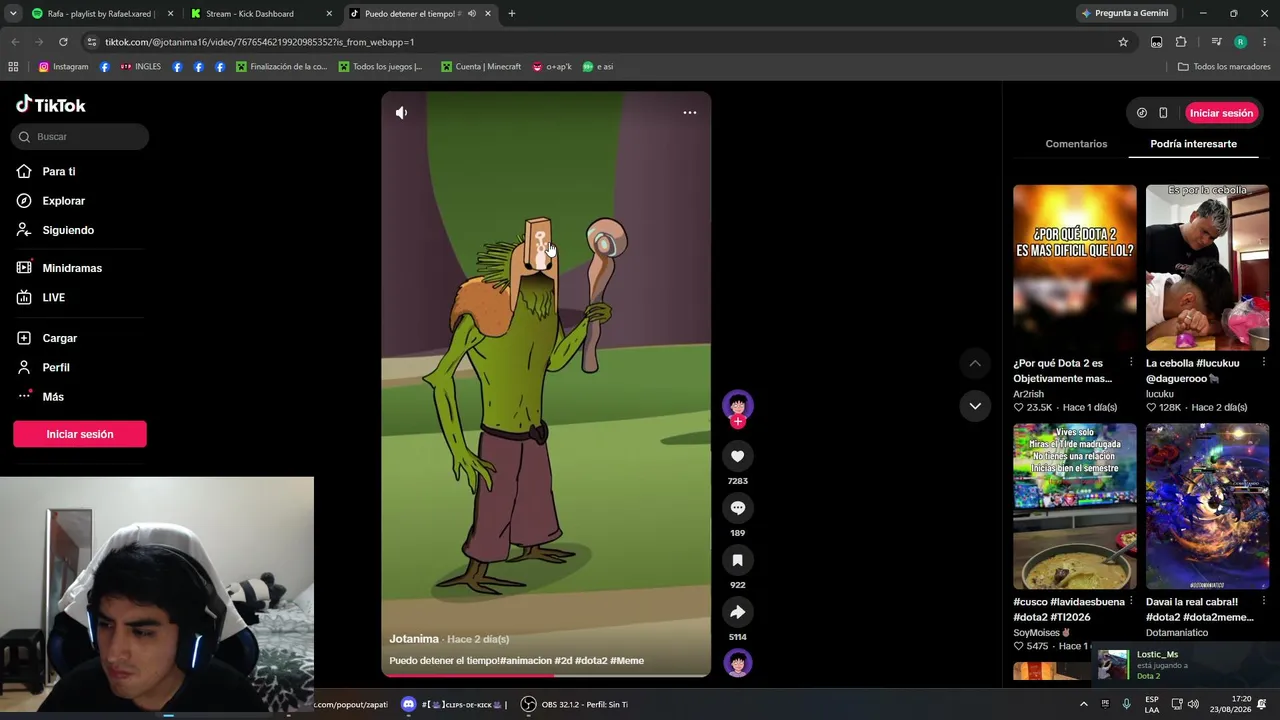This screenshot has width=1280, height=720.
Task: Bookmark this page with the star icon
Action: [1123, 42]
